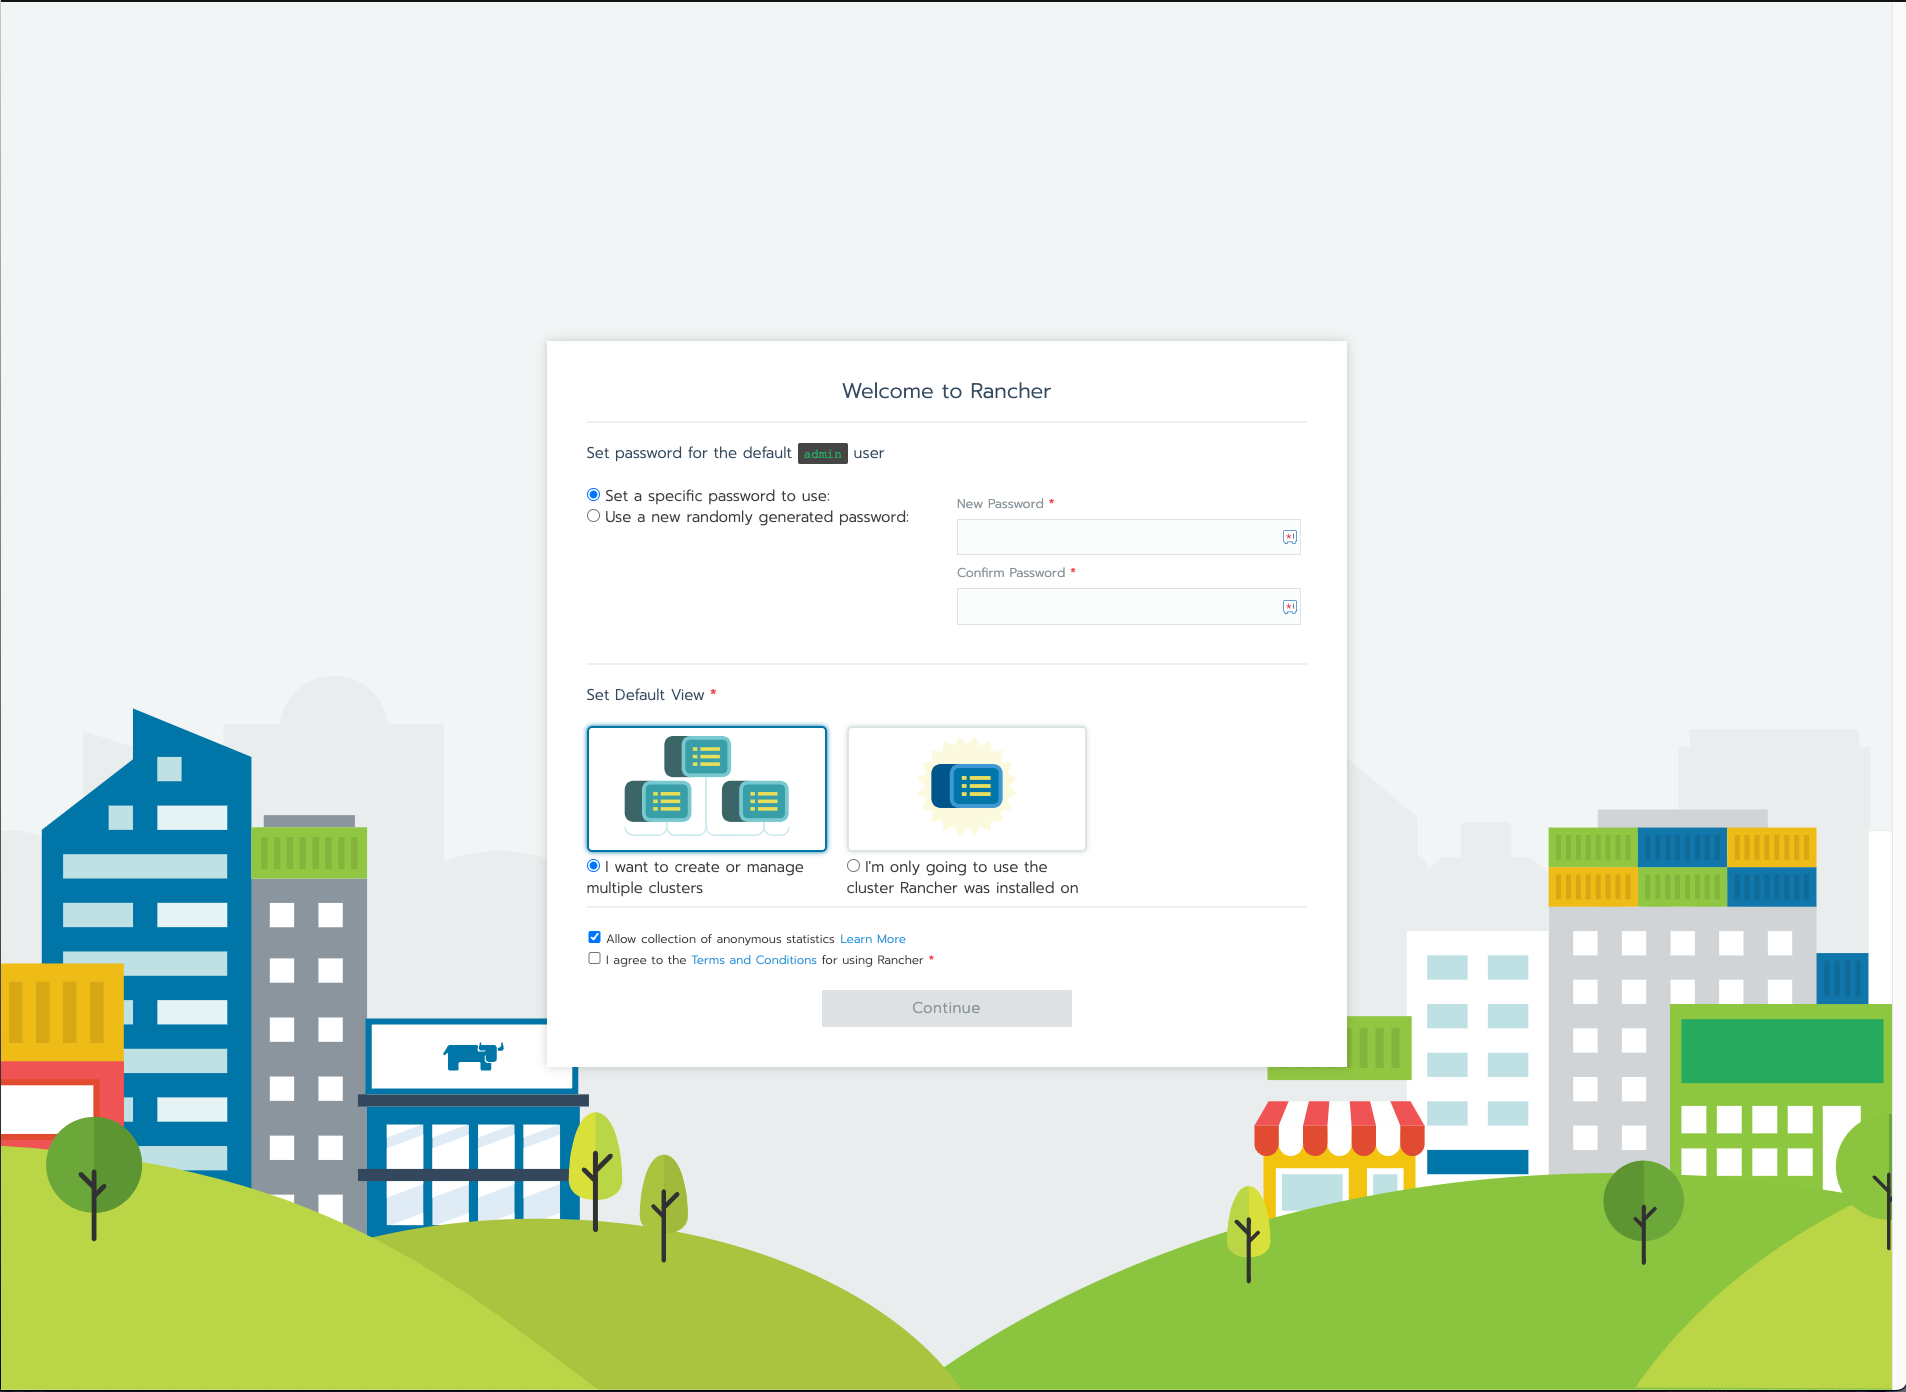The image size is (1906, 1392).
Task: Click the green admin user badge
Action: pos(822,454)
